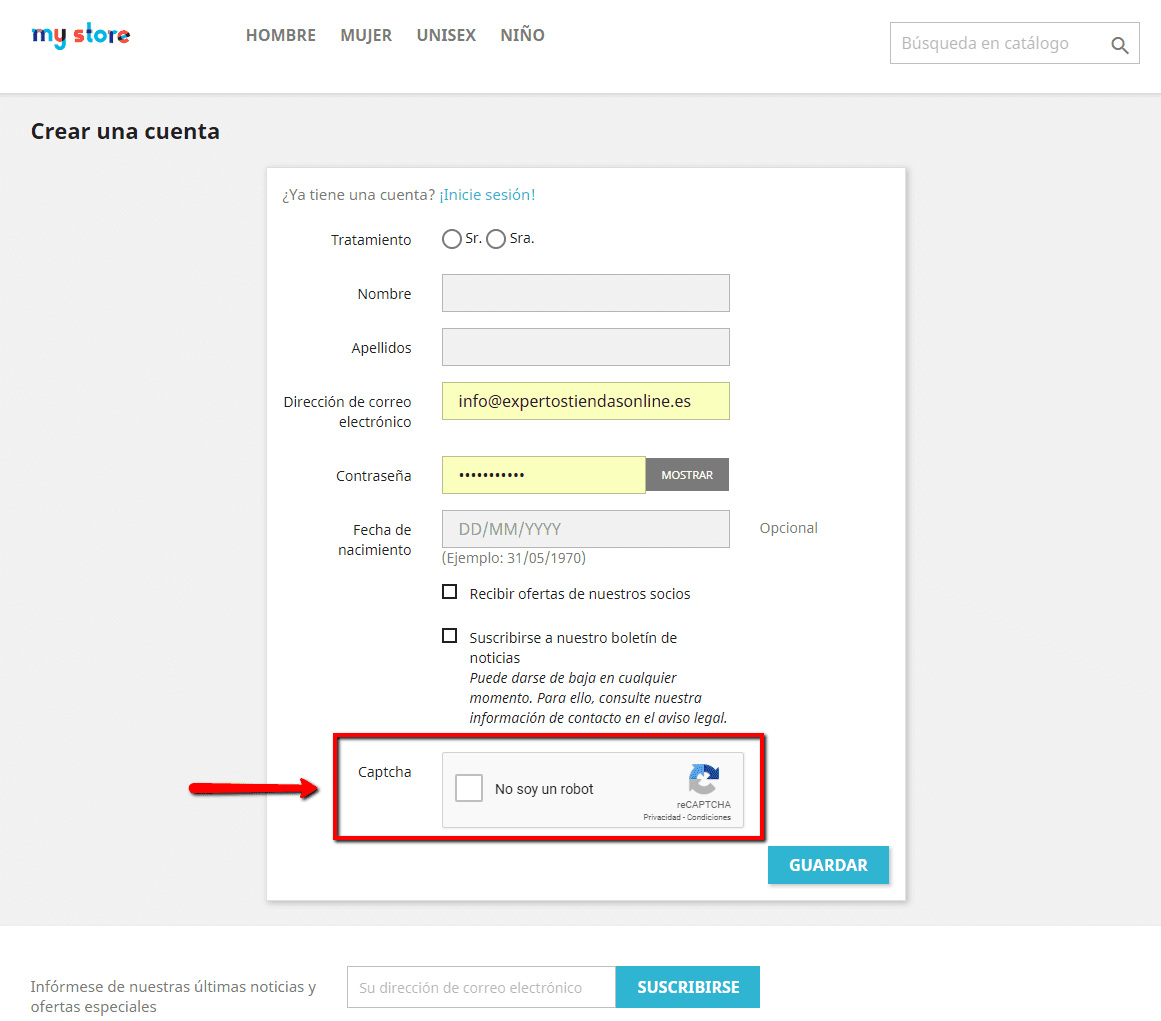
Task: Click the Fecha de nacimiento date field
Action: [x=585, y=528]
